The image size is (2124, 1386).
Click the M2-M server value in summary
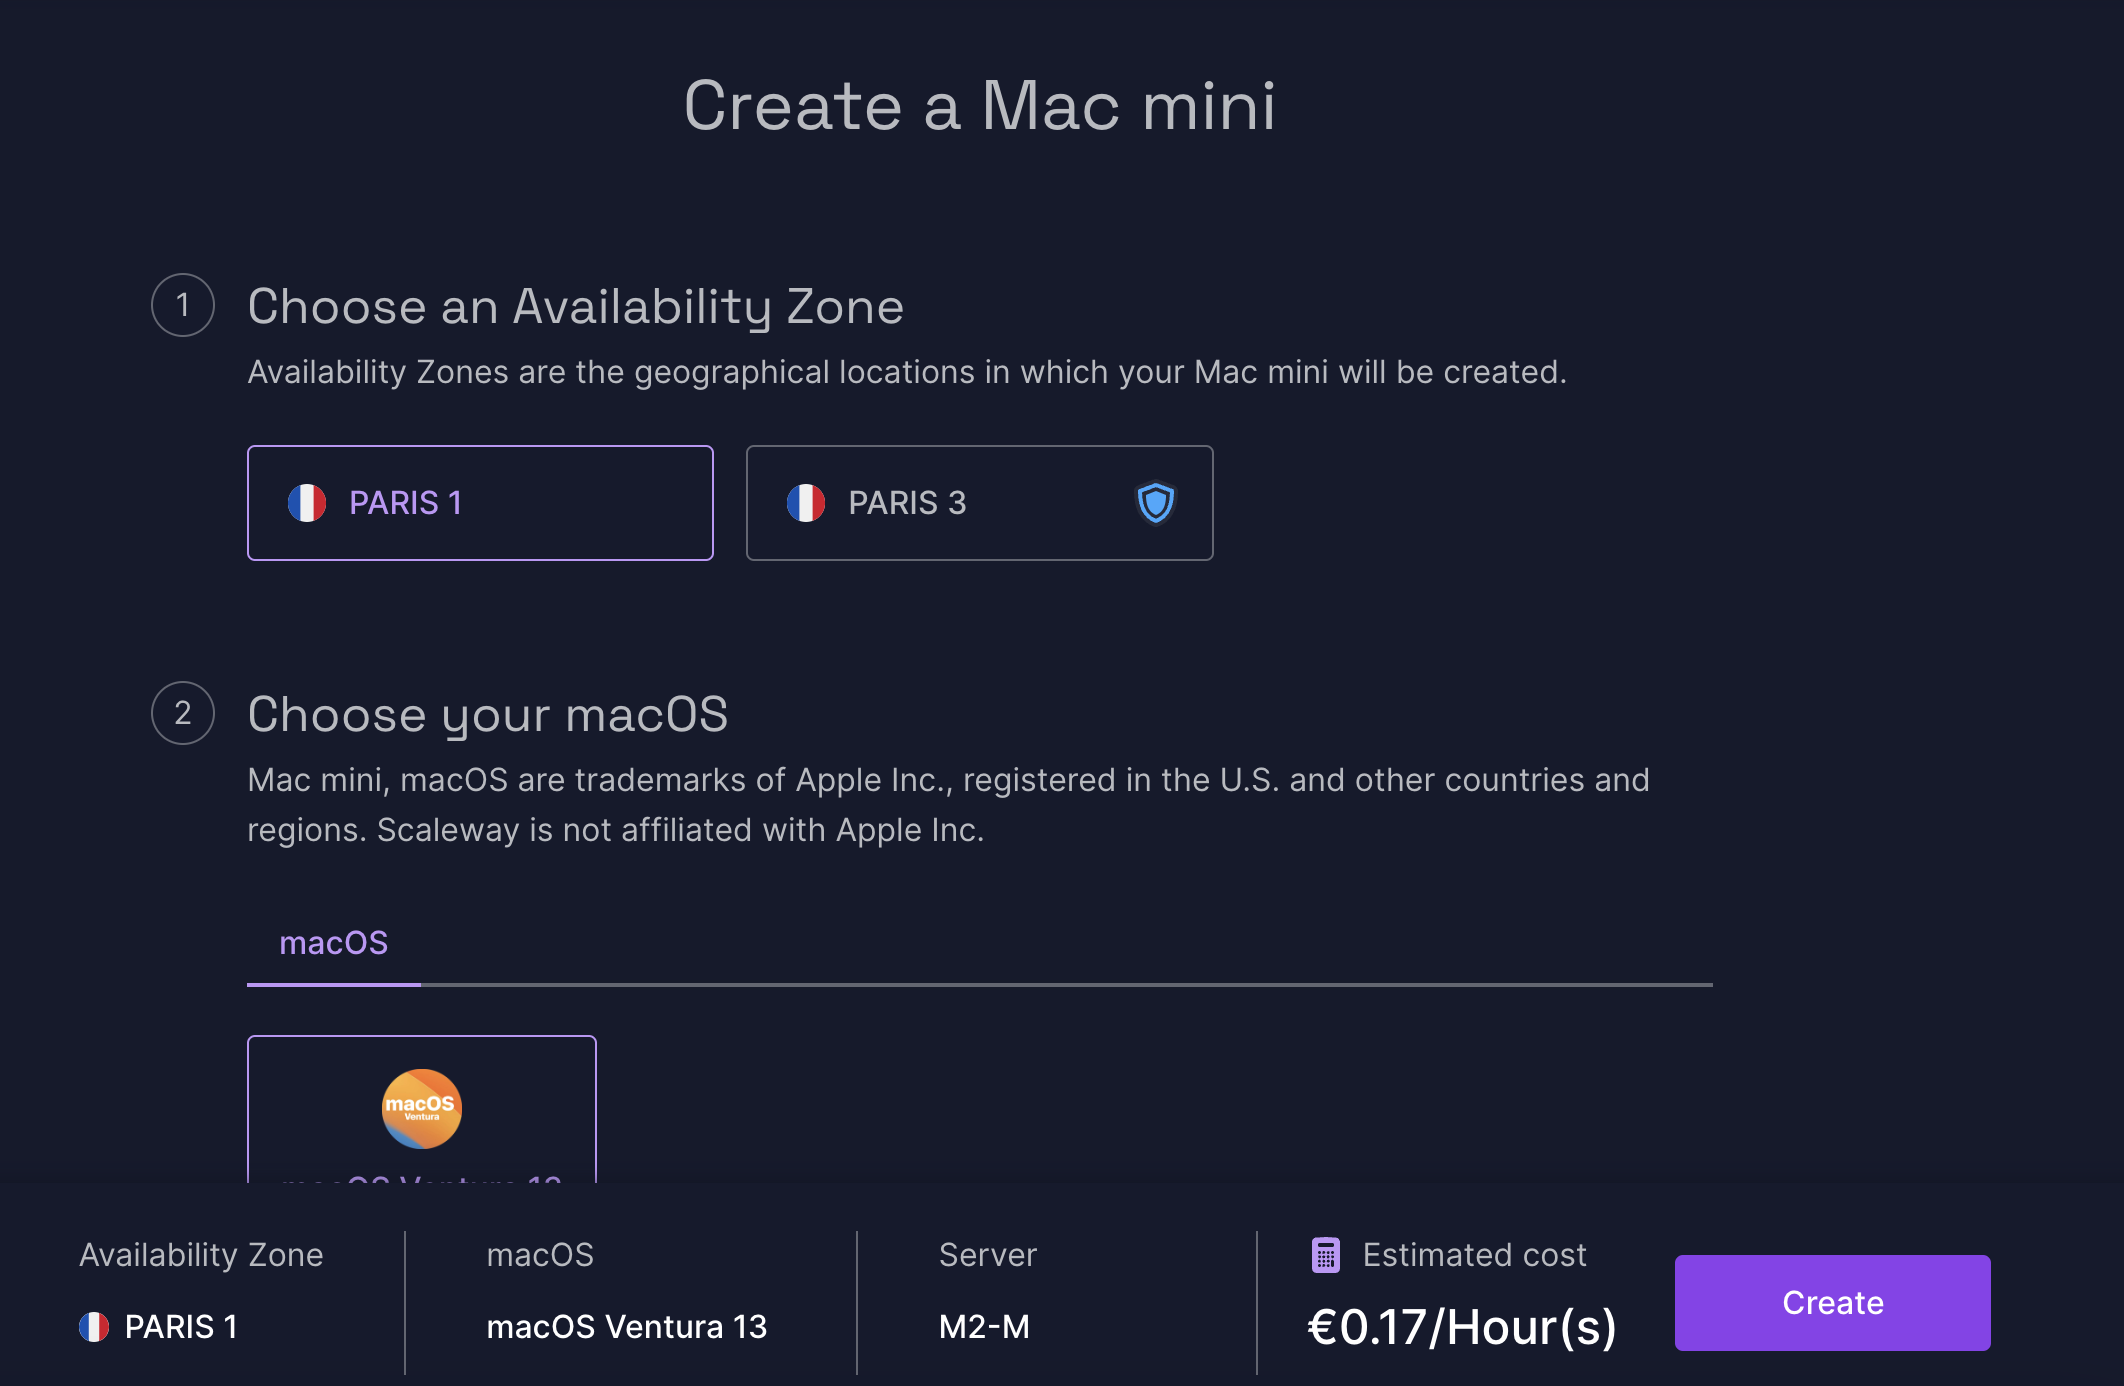984,1327
